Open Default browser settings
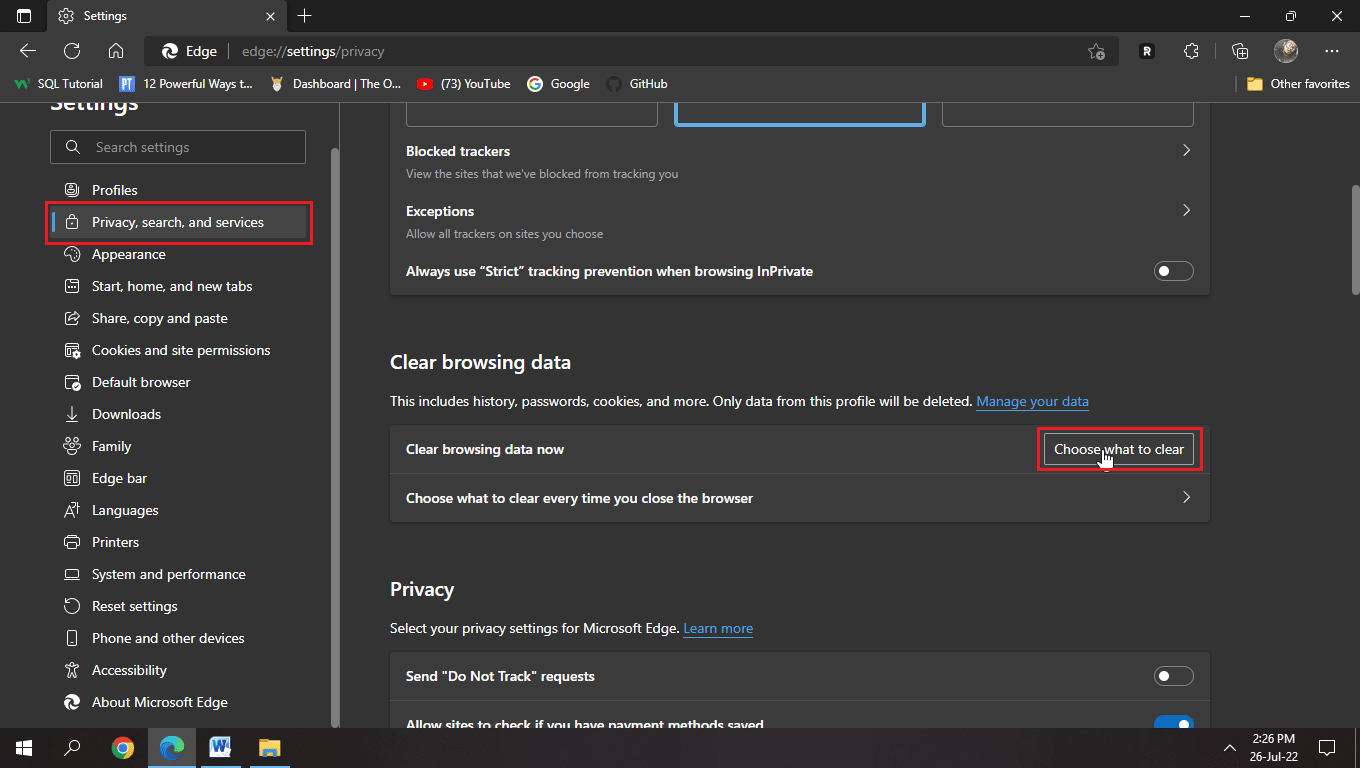This screenshot has width=1360, height=768. pyautogui.click(x=178, y=382)
